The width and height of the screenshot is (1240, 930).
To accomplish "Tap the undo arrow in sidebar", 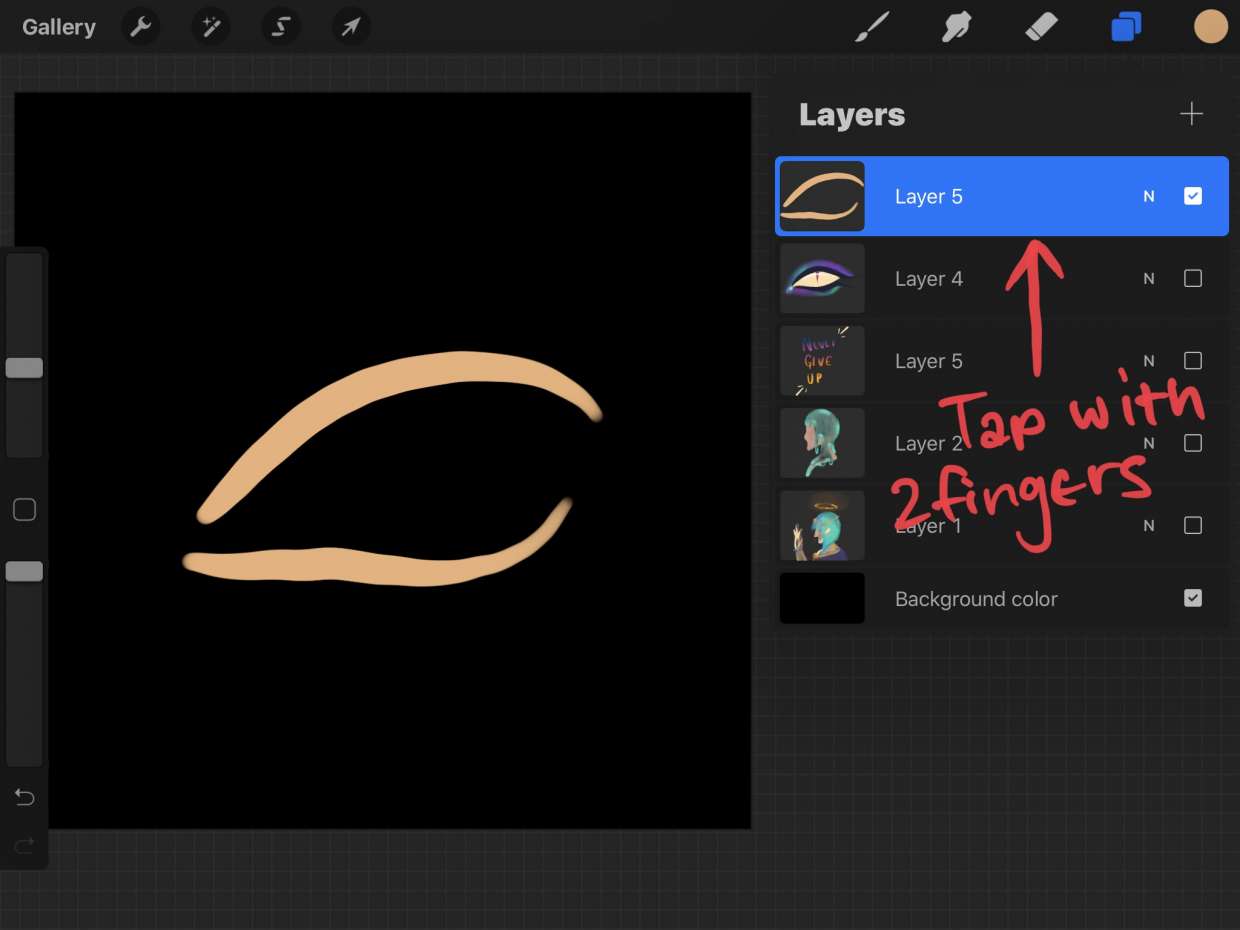I will (24, 797).
